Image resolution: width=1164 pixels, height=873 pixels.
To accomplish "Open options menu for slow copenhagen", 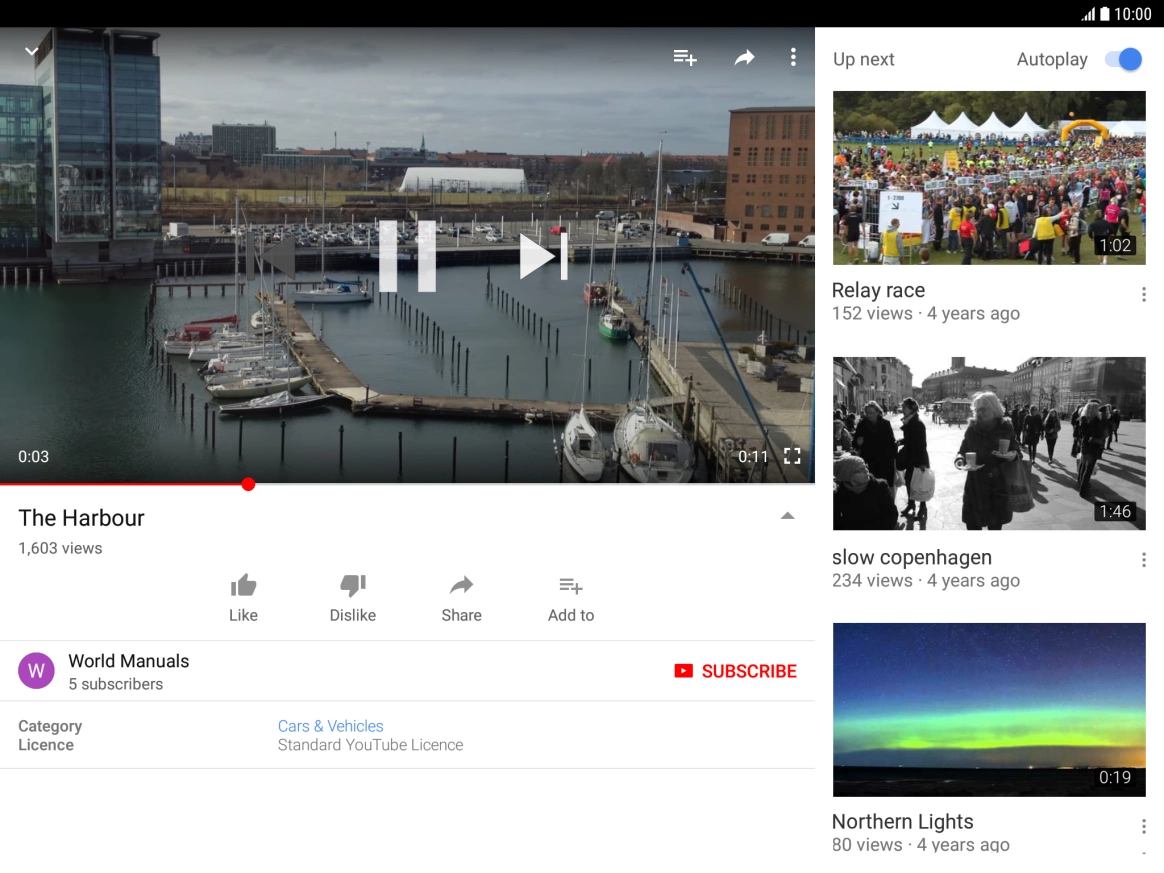I will point(1143,560).
